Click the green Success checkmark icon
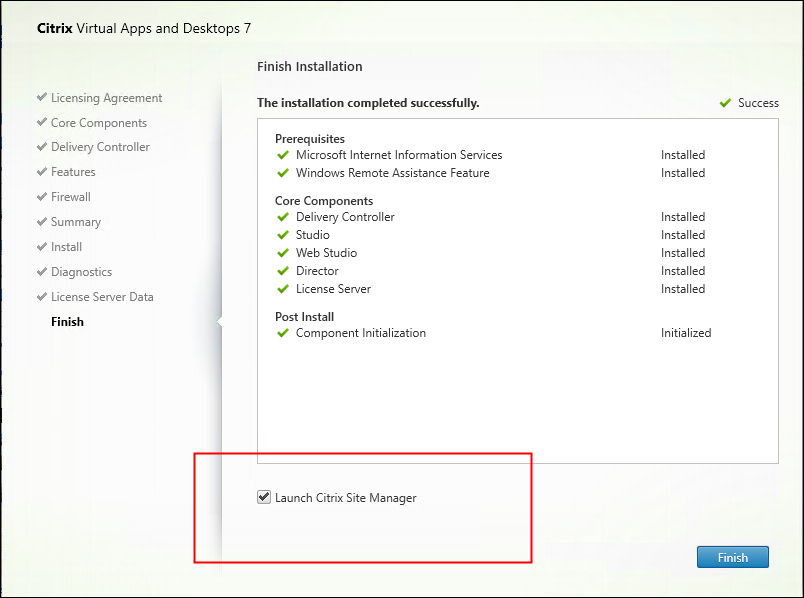Viewport: 804px width, 598px height. 725,103
